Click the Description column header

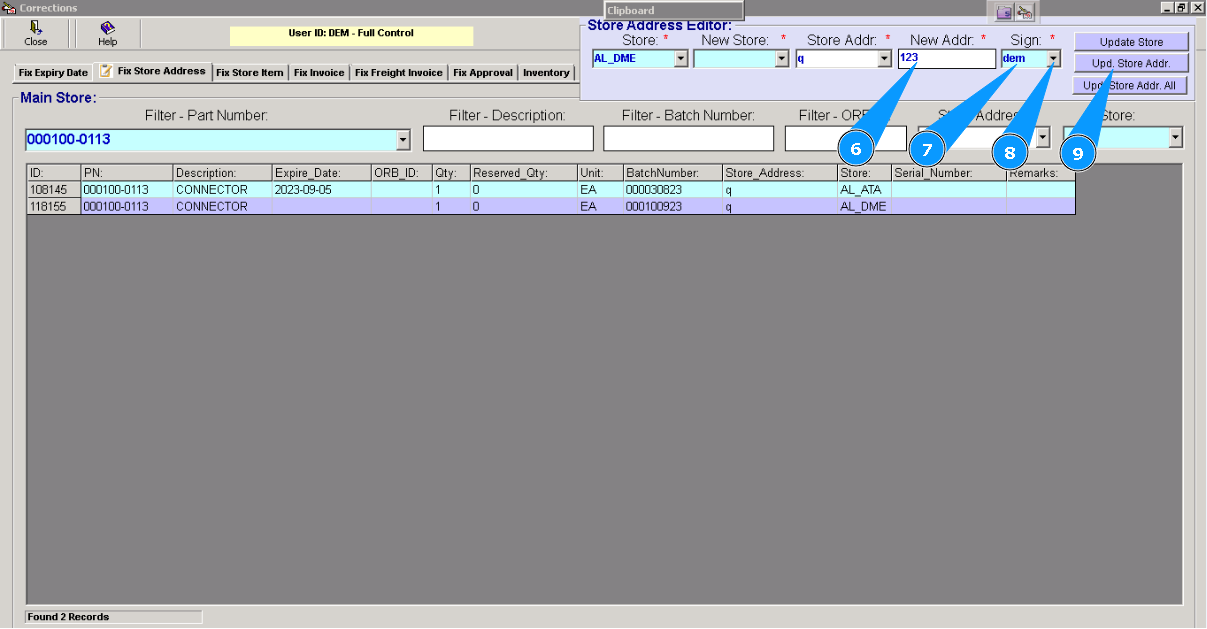point(222,173)
